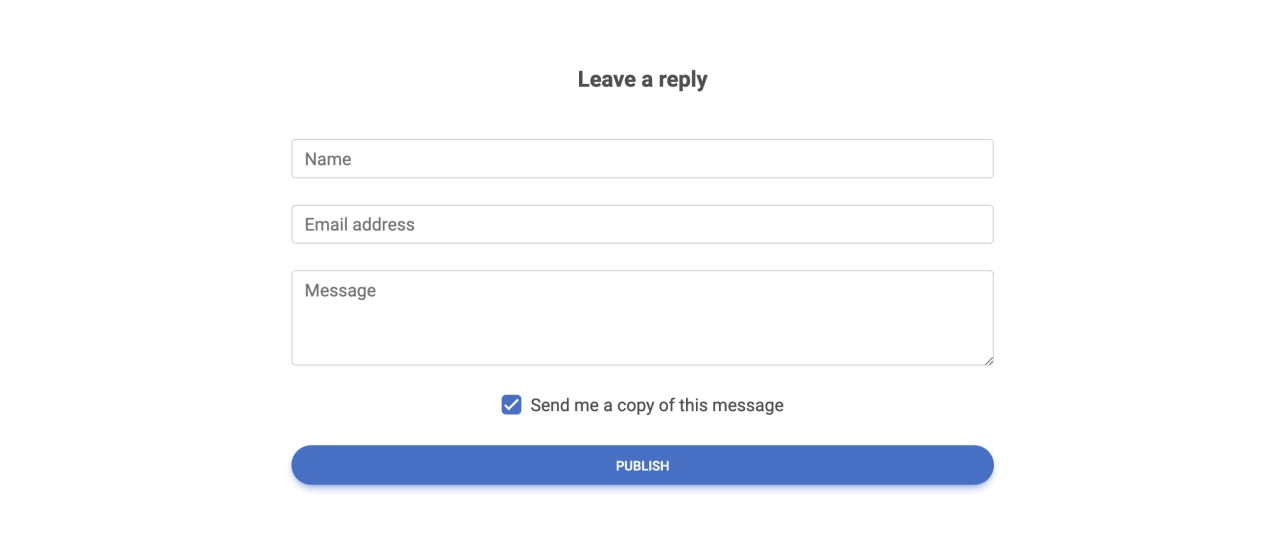Toggle the blue checkmark box
The image size is (1280, 560).
click(511, 405)
